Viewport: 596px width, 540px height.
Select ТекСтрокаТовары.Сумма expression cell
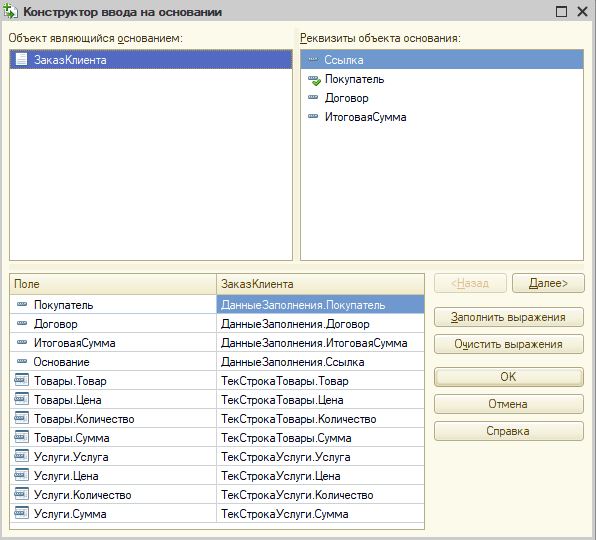point(320,437)
